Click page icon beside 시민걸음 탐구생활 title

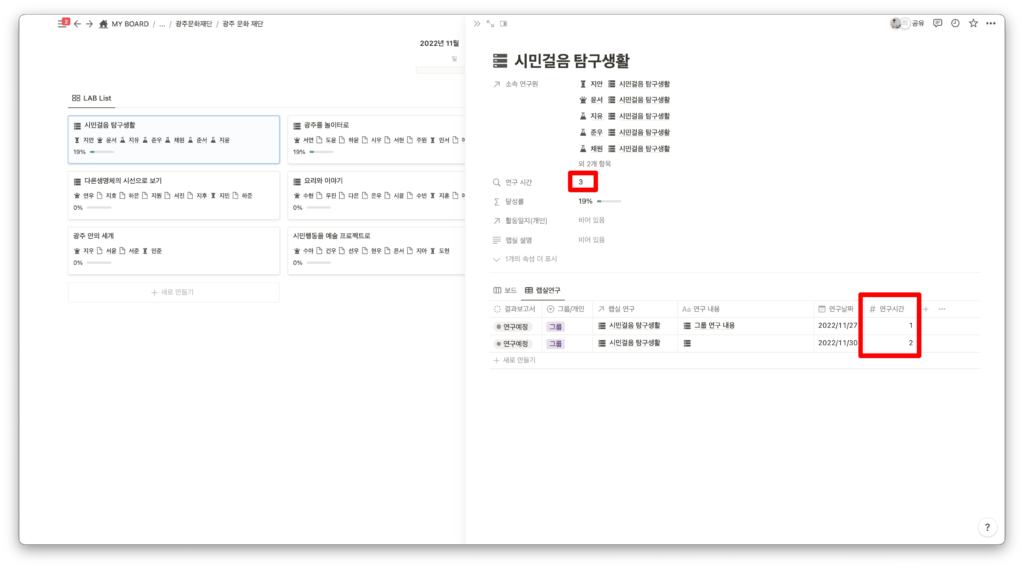click(500, 61)
